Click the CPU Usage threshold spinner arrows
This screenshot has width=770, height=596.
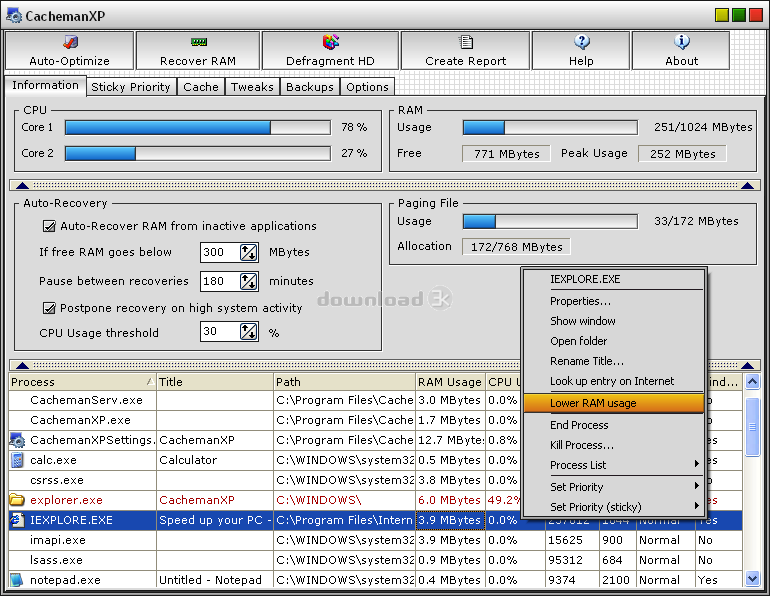[248, 332]
